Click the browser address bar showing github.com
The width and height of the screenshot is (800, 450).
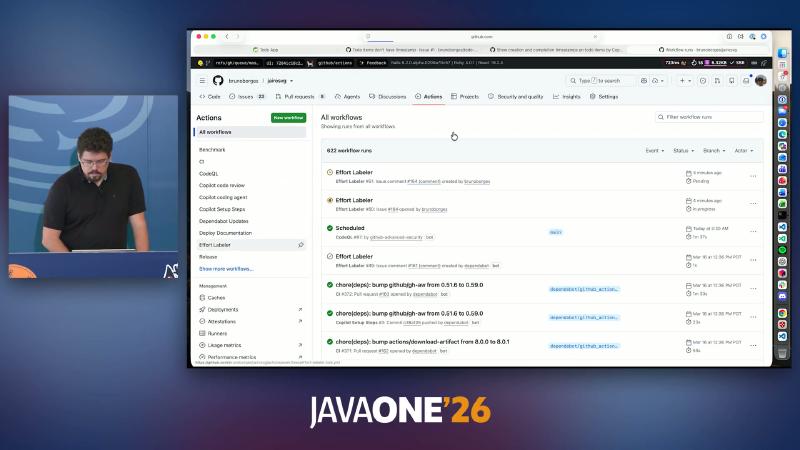[x=482, y=37]
